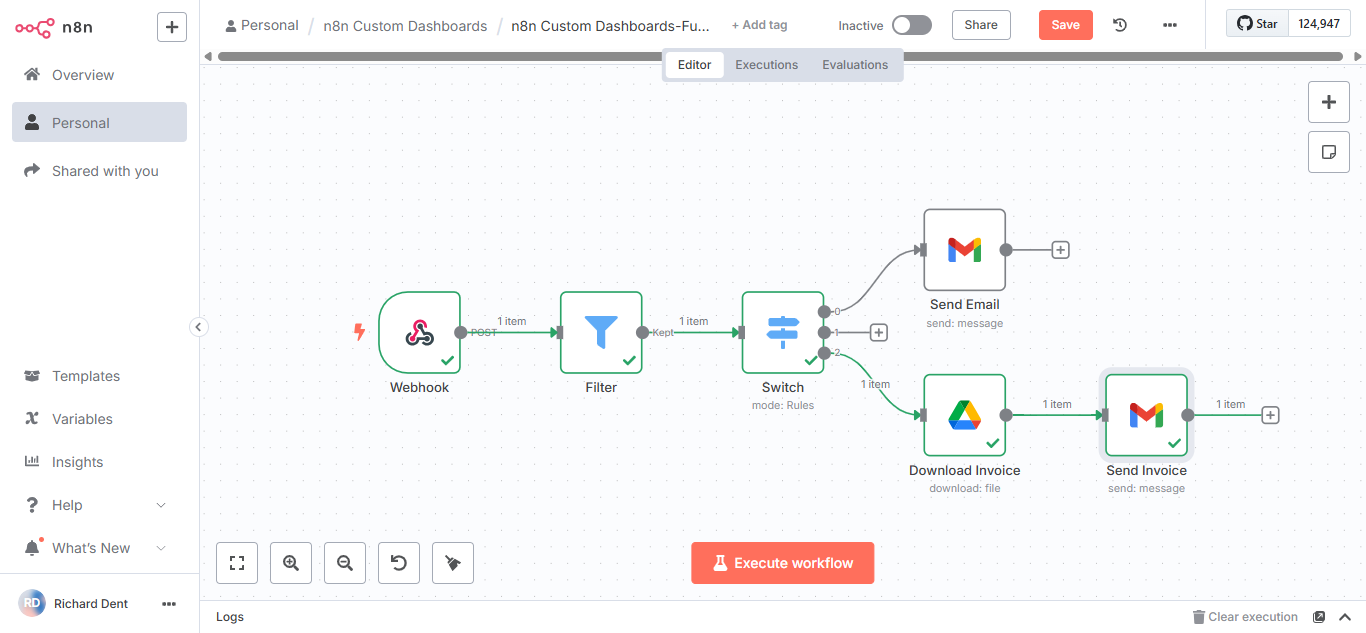
Task: Click the GitHub star count 124,947
Action: click(1319, 23)
